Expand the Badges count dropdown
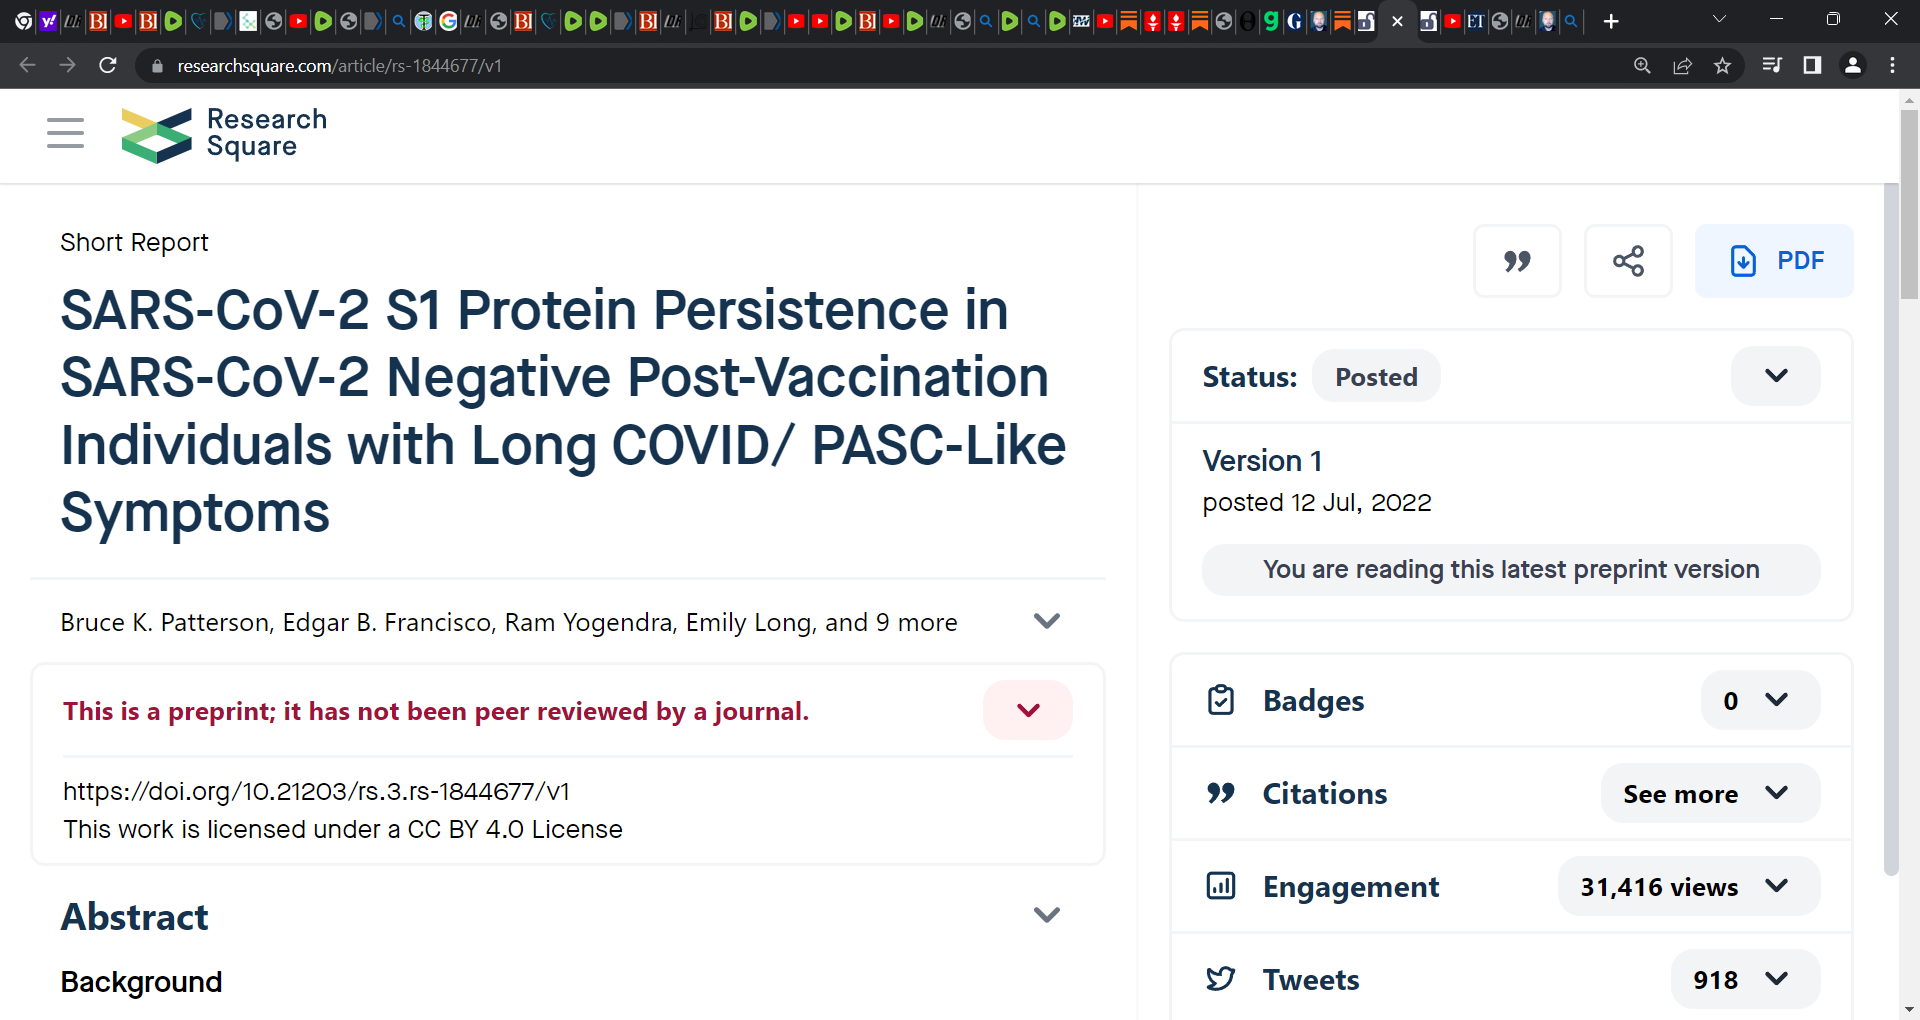 pos(1760,700)
